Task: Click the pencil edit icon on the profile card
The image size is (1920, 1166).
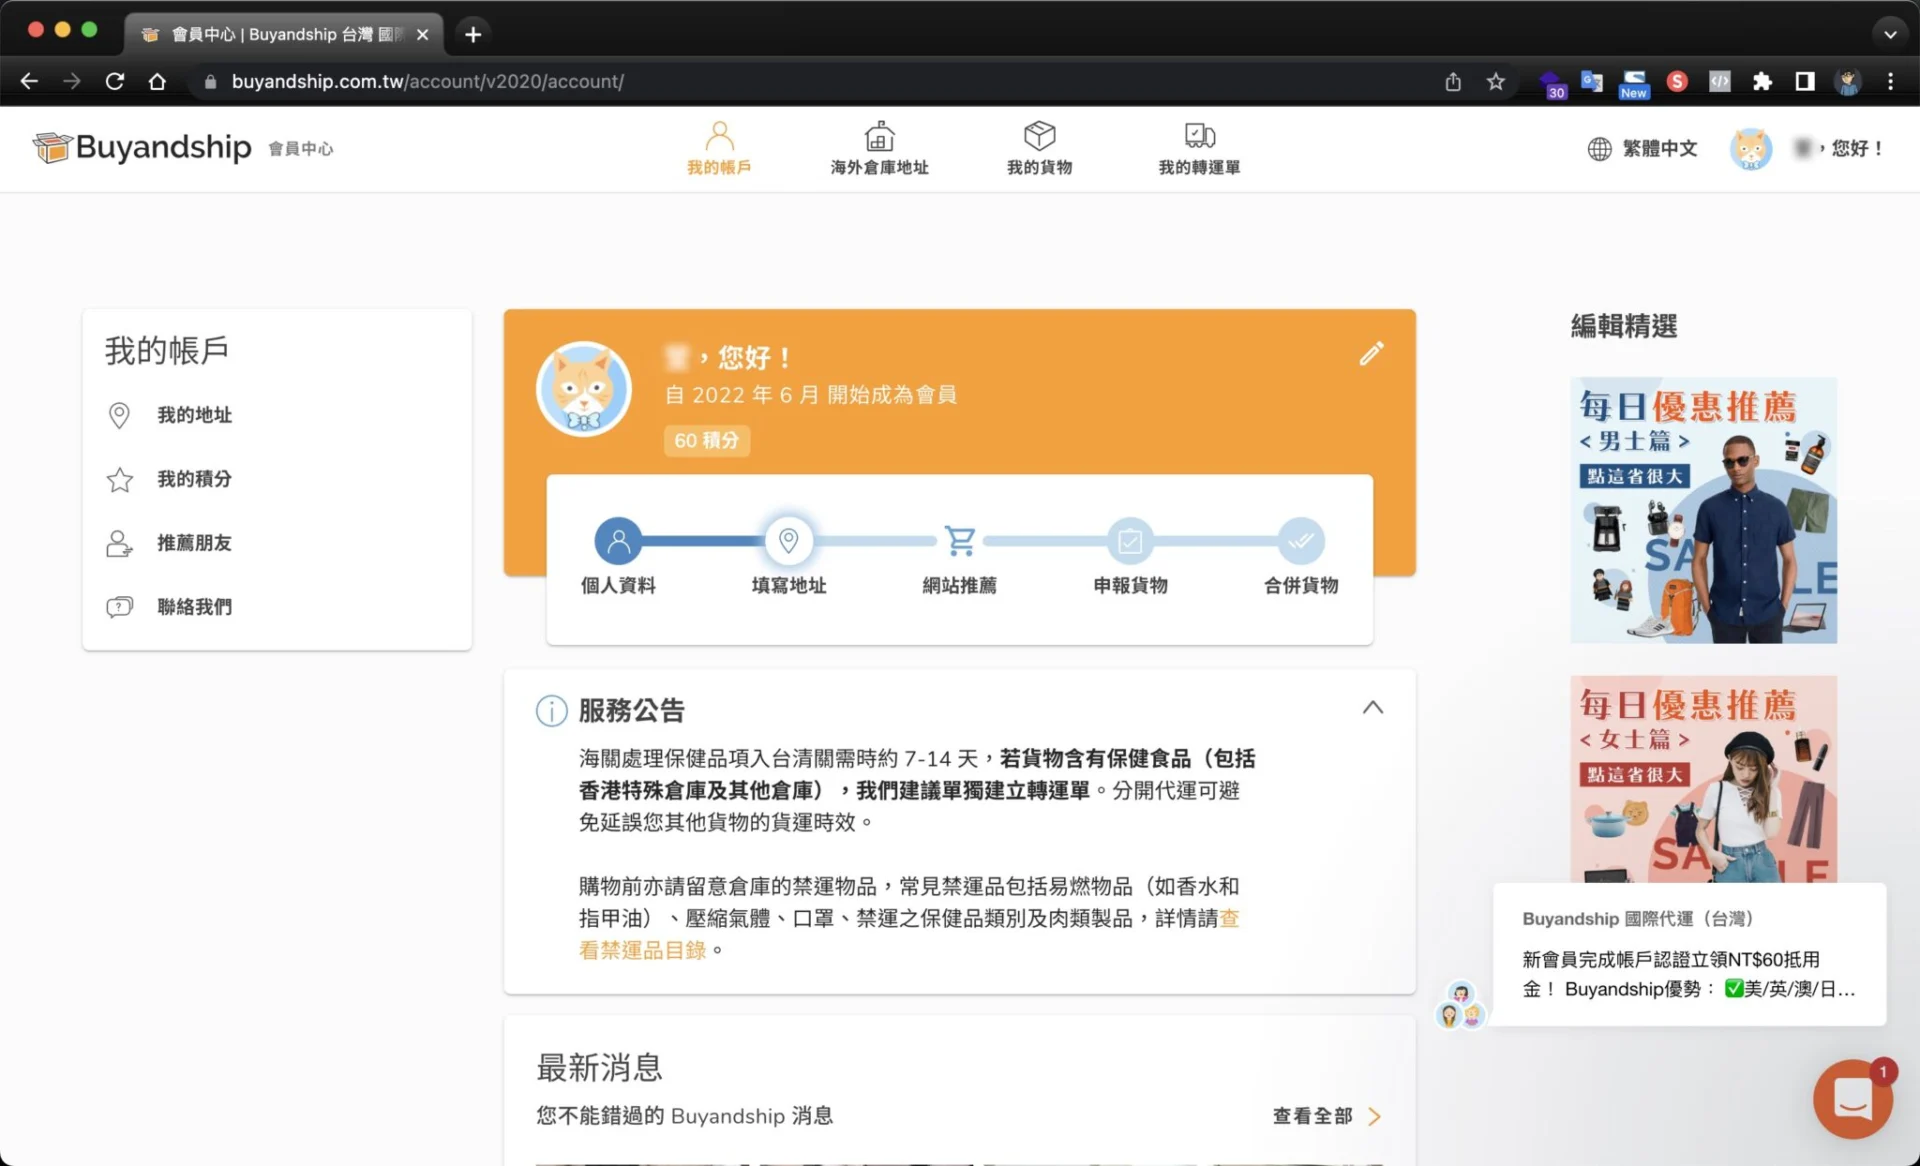Action: [1371, 353]
